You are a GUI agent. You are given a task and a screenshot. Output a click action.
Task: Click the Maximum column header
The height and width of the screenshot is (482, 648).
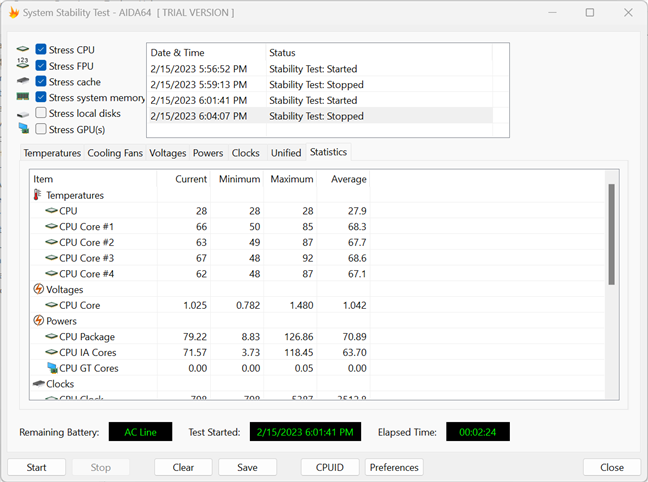click(290, 179)
